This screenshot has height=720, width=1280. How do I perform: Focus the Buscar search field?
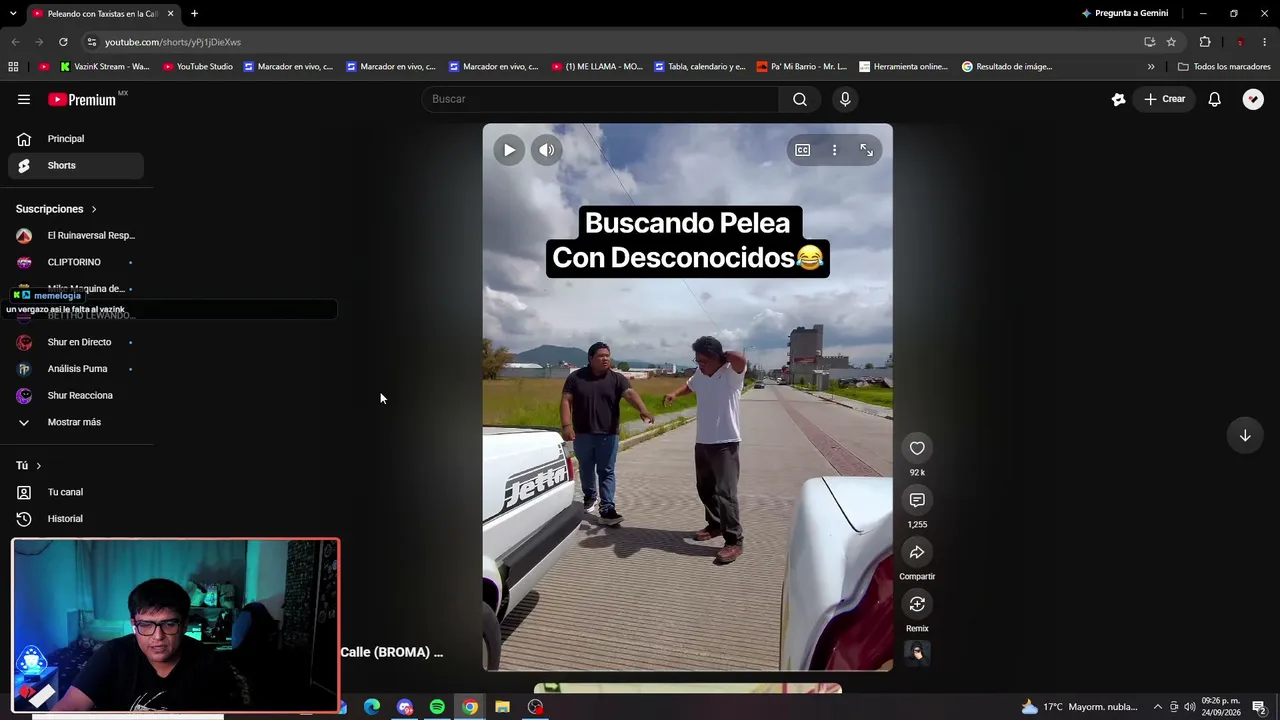[600, 99]
